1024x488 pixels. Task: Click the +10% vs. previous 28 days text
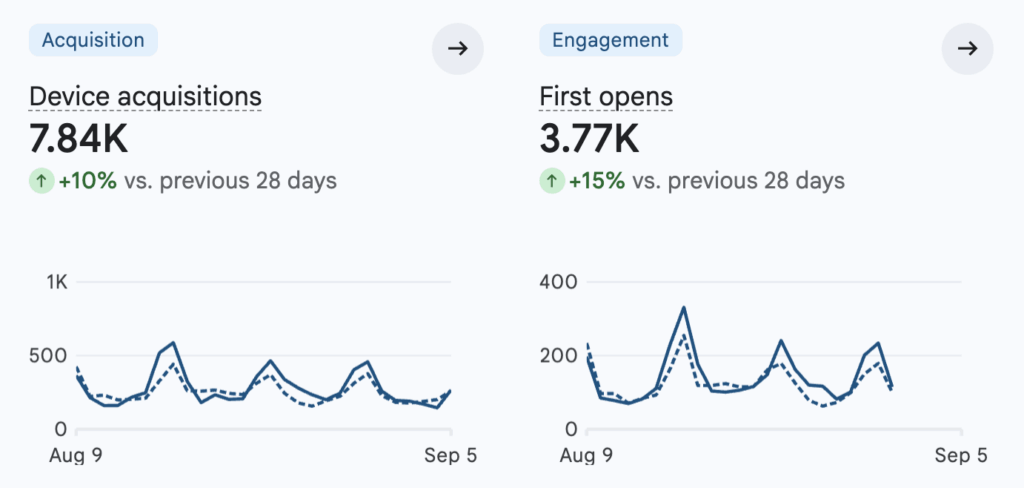coord(198,181)
